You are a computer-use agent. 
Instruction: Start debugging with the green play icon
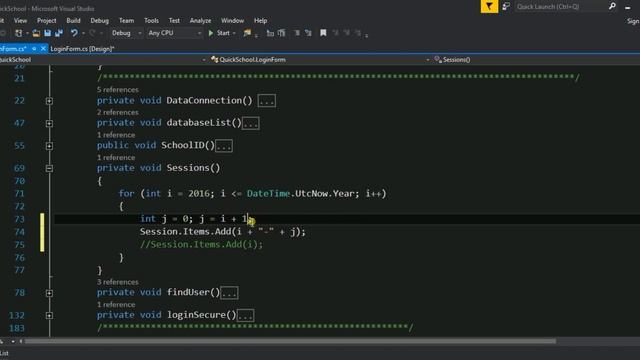[x=211, y=33]
